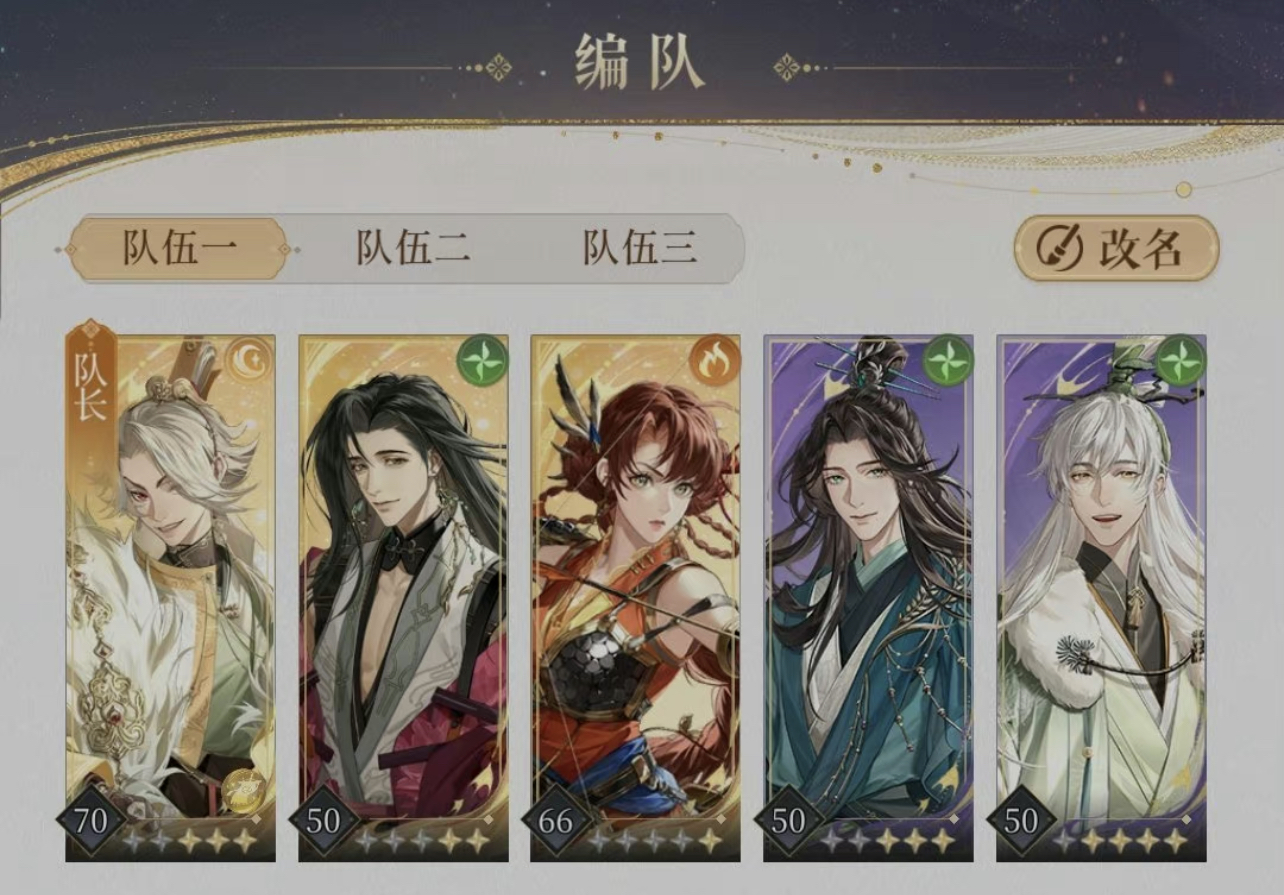This screenshot has height=895, width=1284.
Task: Pick the teal-robed character card
Action: 868,597
